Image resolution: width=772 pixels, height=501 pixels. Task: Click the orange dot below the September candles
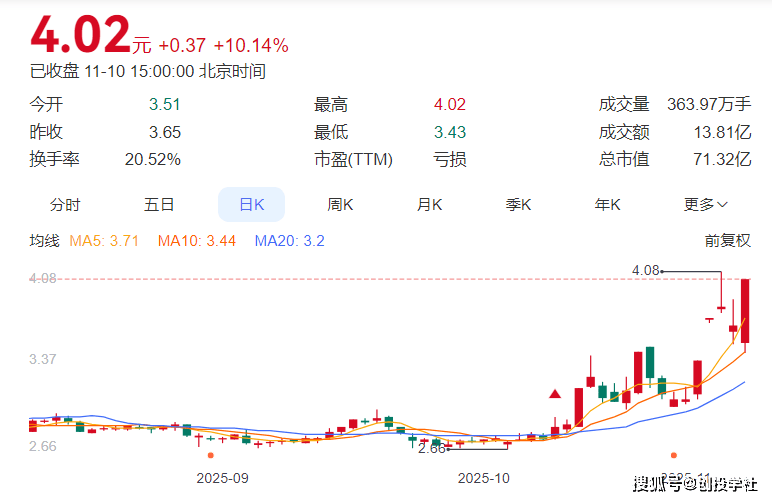coord(210,456)
